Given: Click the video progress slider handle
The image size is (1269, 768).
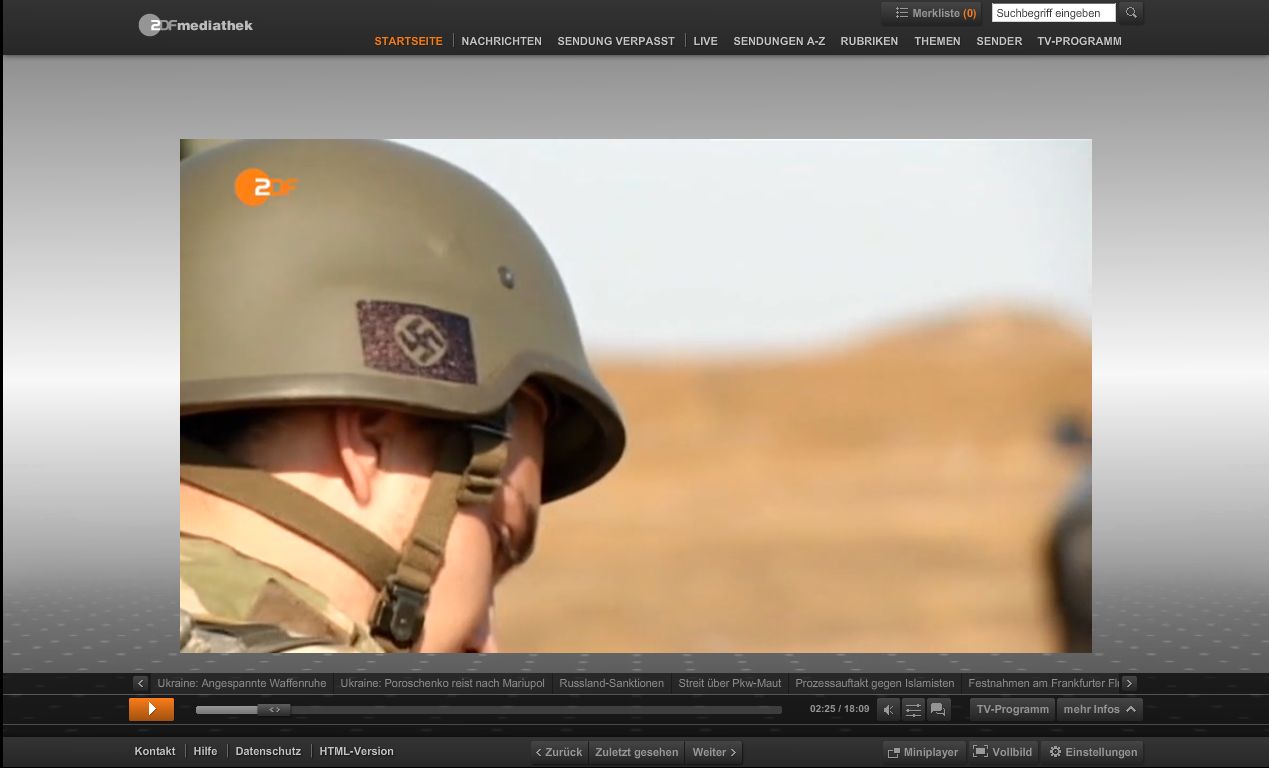Looking at the screenshot, I should (x=274, y=710).
